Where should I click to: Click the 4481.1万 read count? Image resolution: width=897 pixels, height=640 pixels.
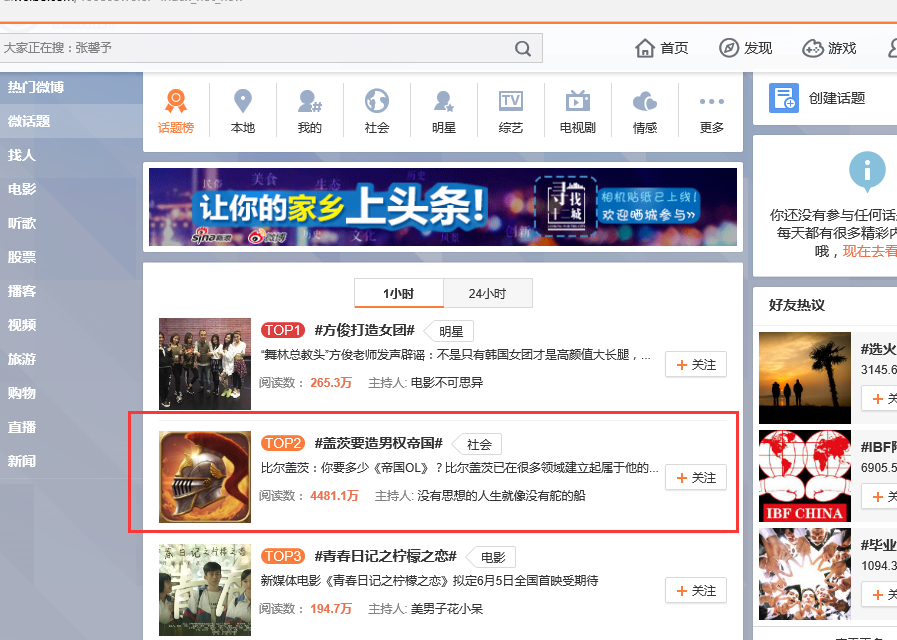[x=335, y=496]
